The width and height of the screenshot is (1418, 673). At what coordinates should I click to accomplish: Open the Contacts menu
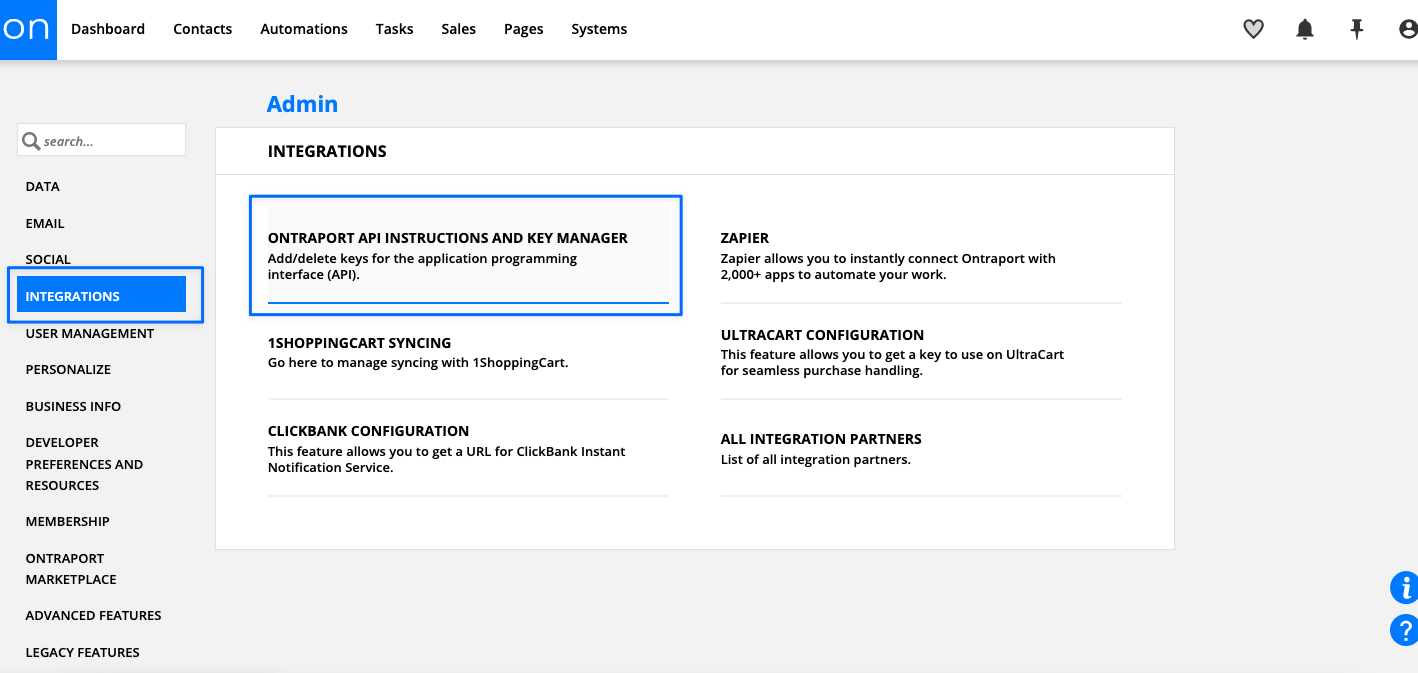click(x=202, y=29)
